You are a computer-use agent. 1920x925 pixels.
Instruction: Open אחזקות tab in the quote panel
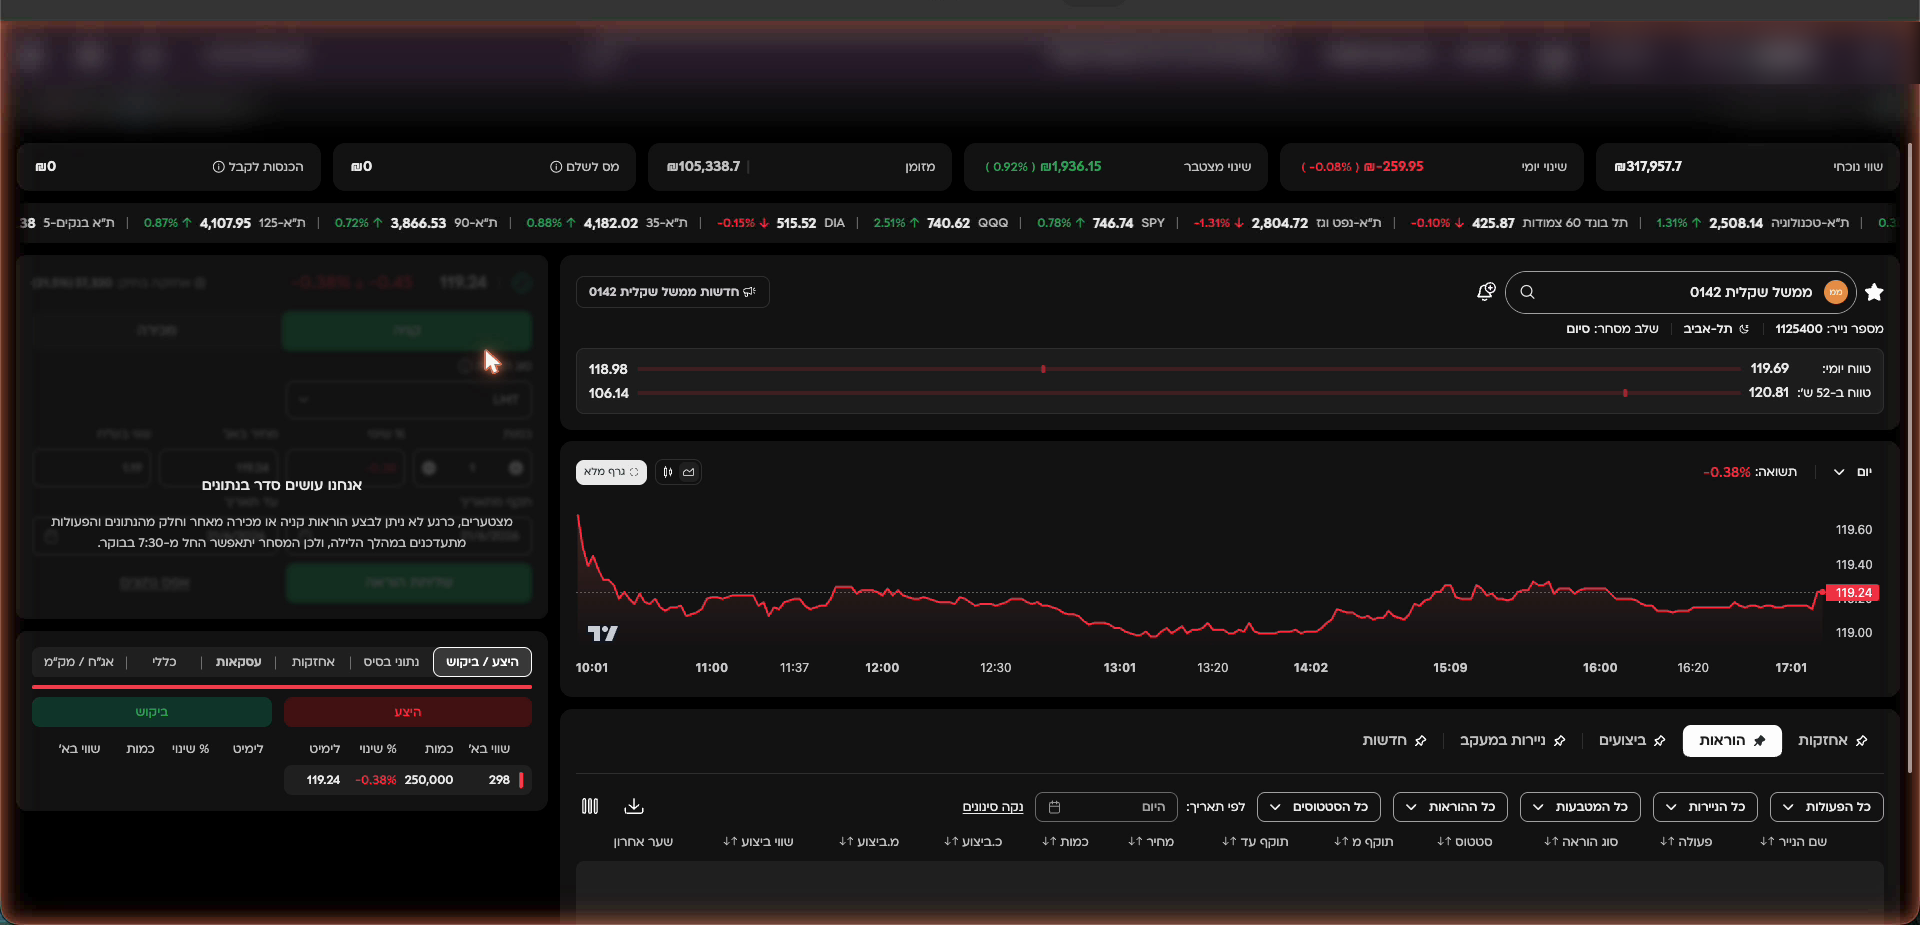point(313,662)
